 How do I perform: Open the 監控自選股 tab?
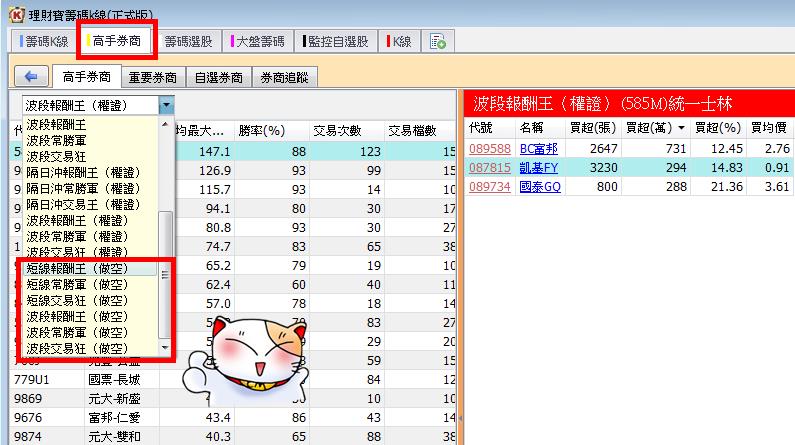pos(336,41)
